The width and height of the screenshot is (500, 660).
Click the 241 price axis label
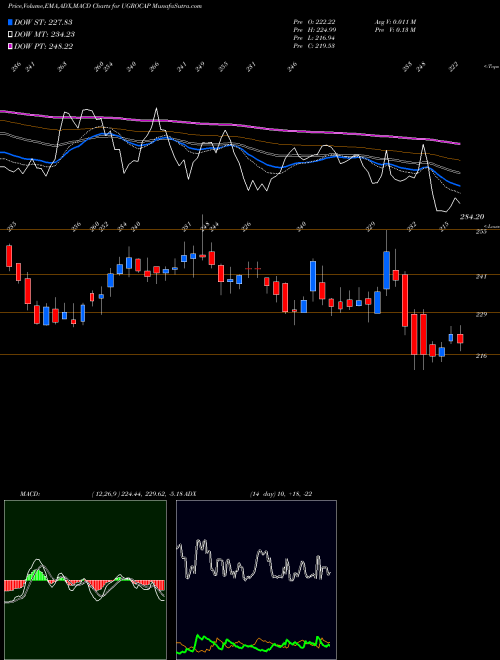pos(481,277)
